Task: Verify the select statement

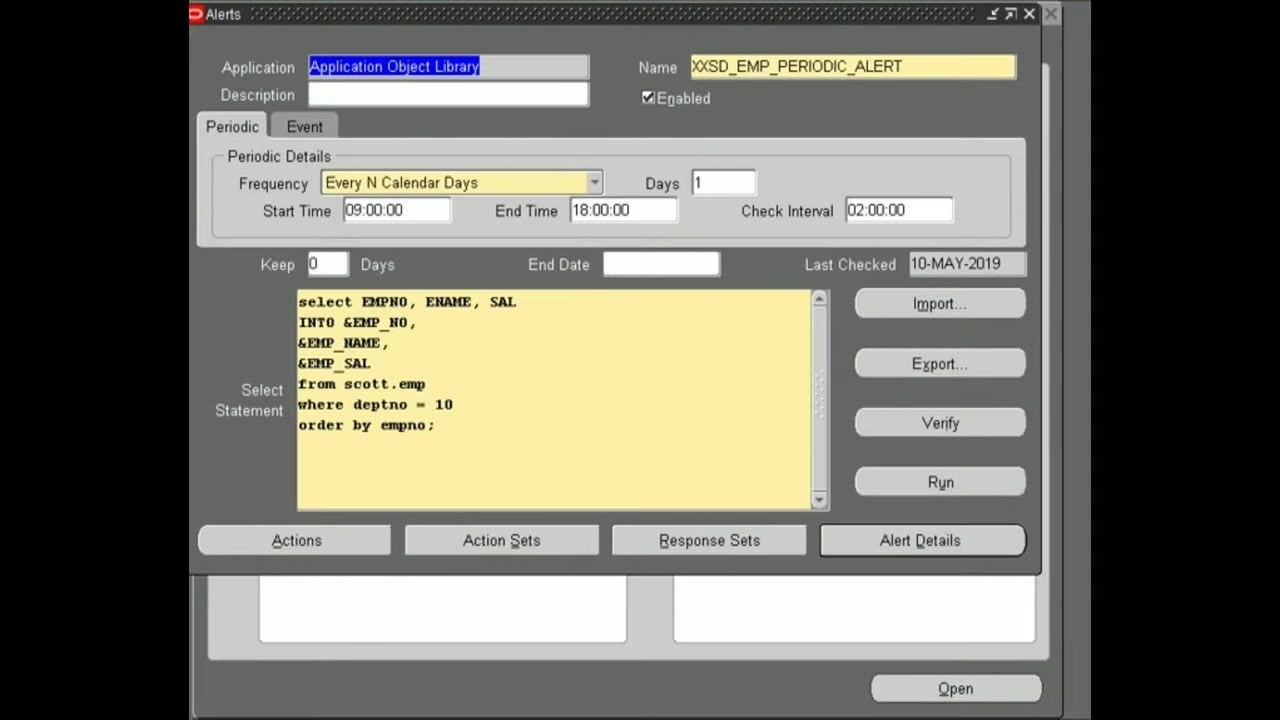Action: coord(940,423)
